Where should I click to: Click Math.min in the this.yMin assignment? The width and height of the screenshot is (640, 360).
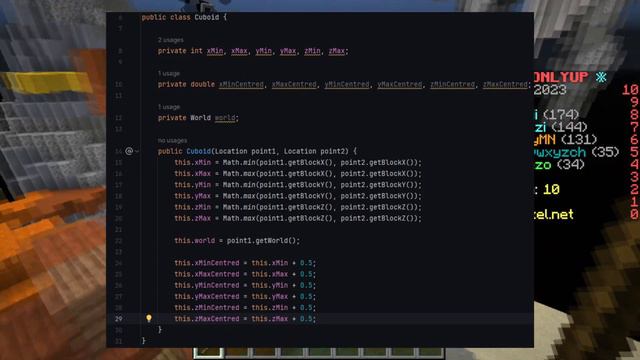(x=239, y=185)
